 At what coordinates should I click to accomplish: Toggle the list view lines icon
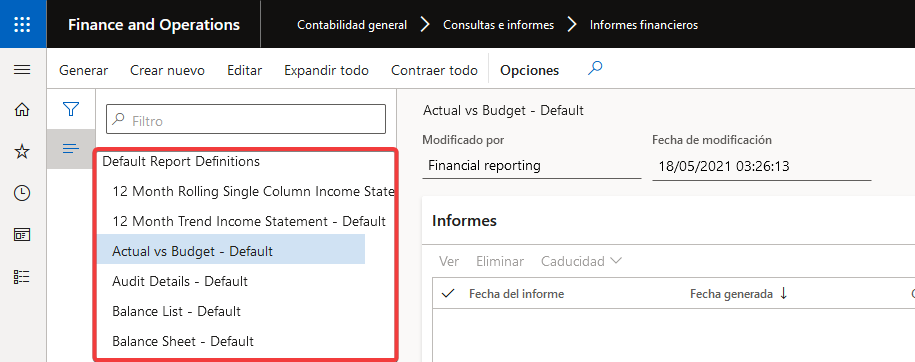point(71,149)
